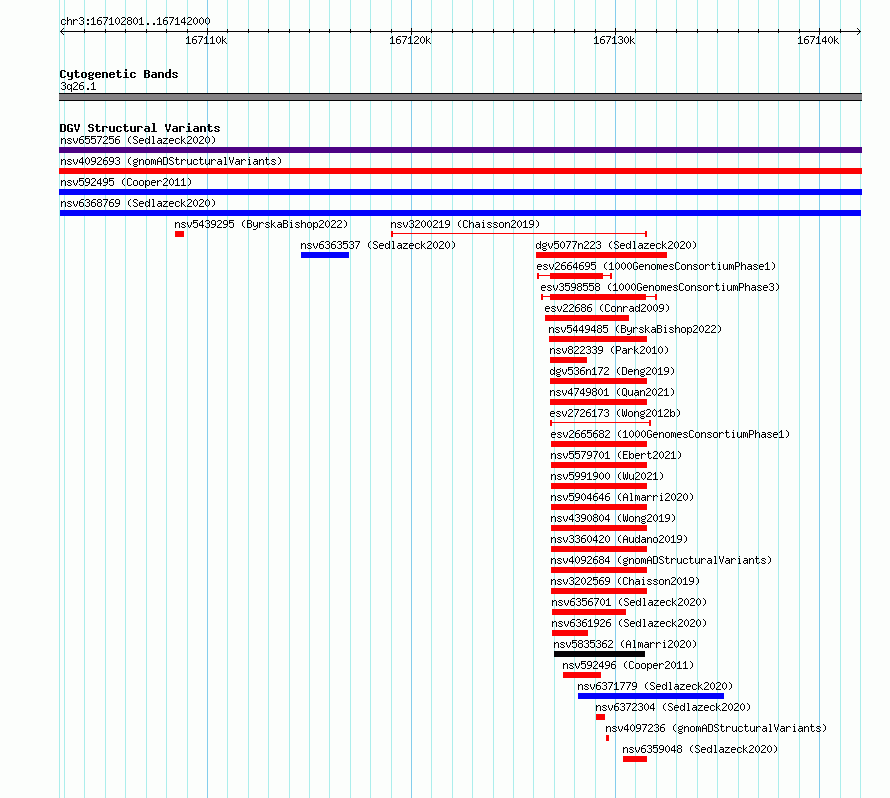Open nsv4749801 (Quan2021) label
Viewport: 890px width, 798px height.
point(612,392)
